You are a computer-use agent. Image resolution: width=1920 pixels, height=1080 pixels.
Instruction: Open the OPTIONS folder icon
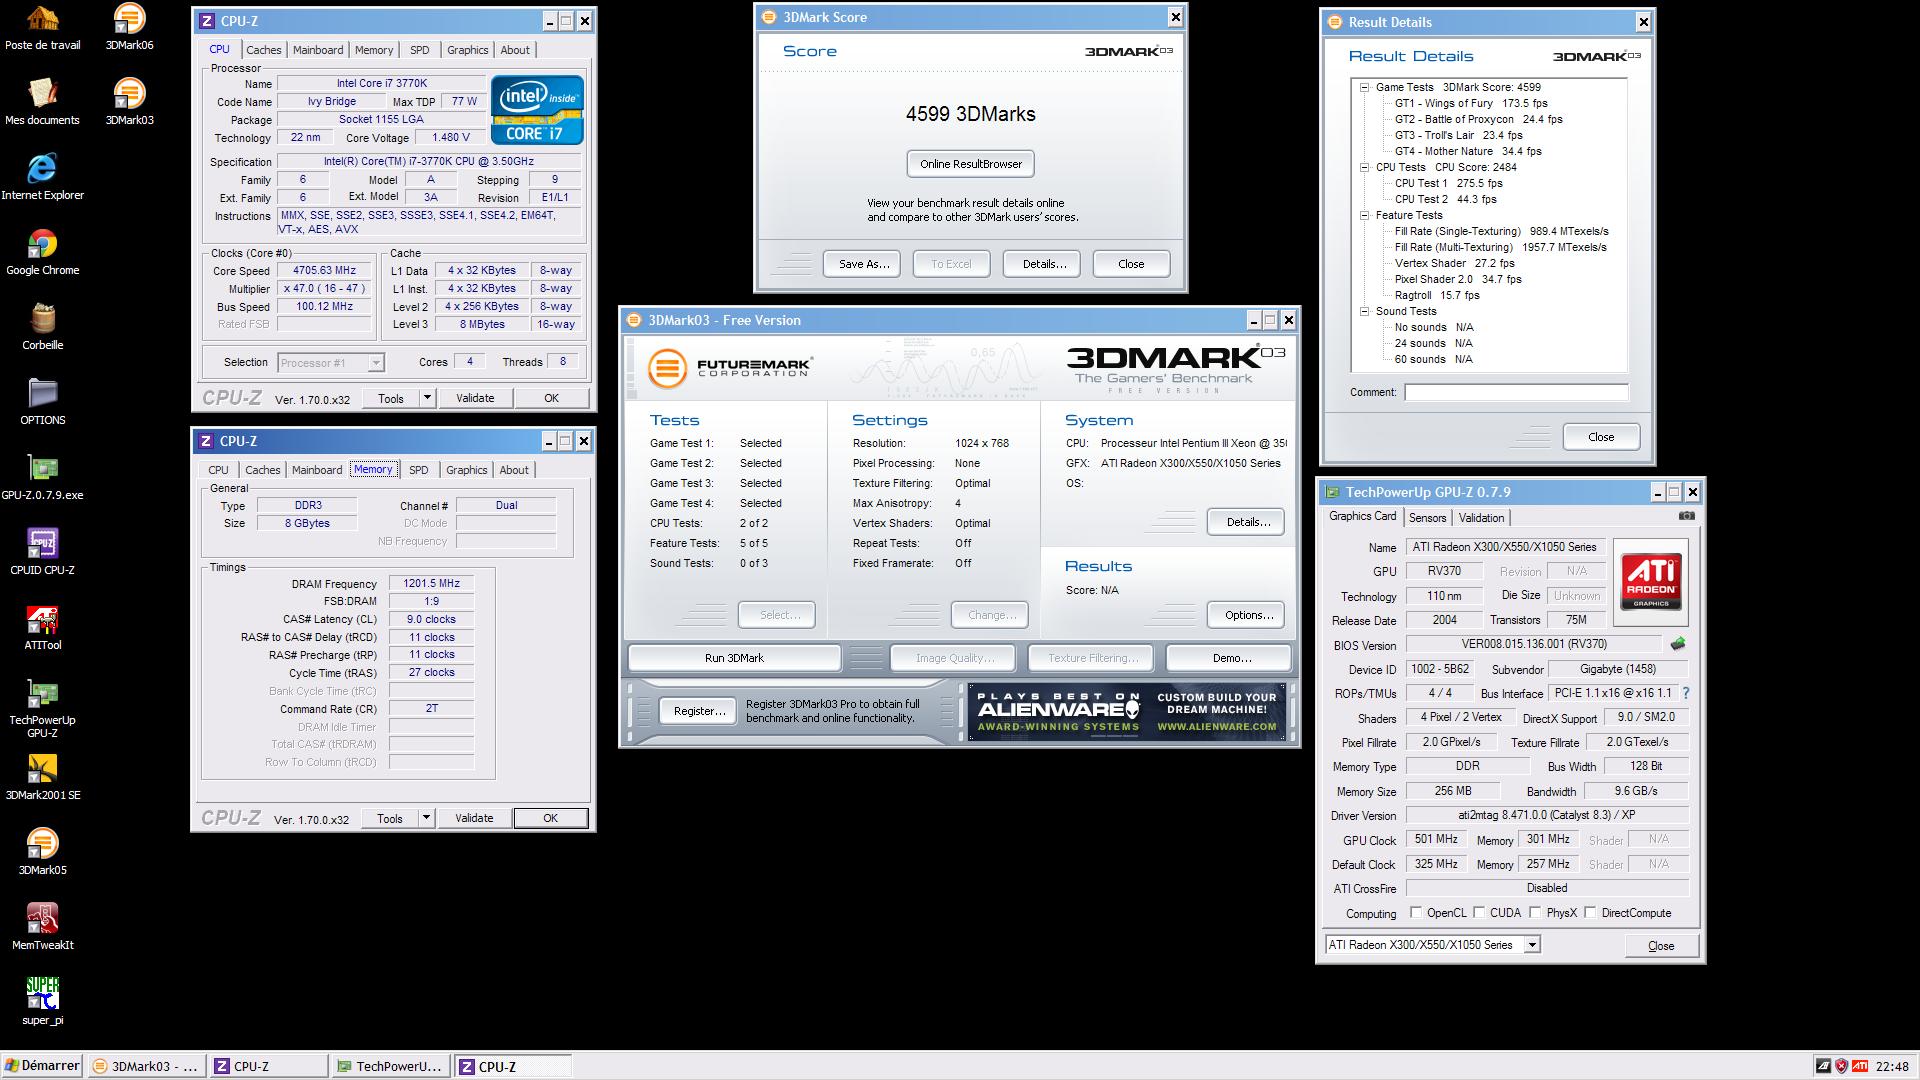pyautogui.click(x=42, y=401)
